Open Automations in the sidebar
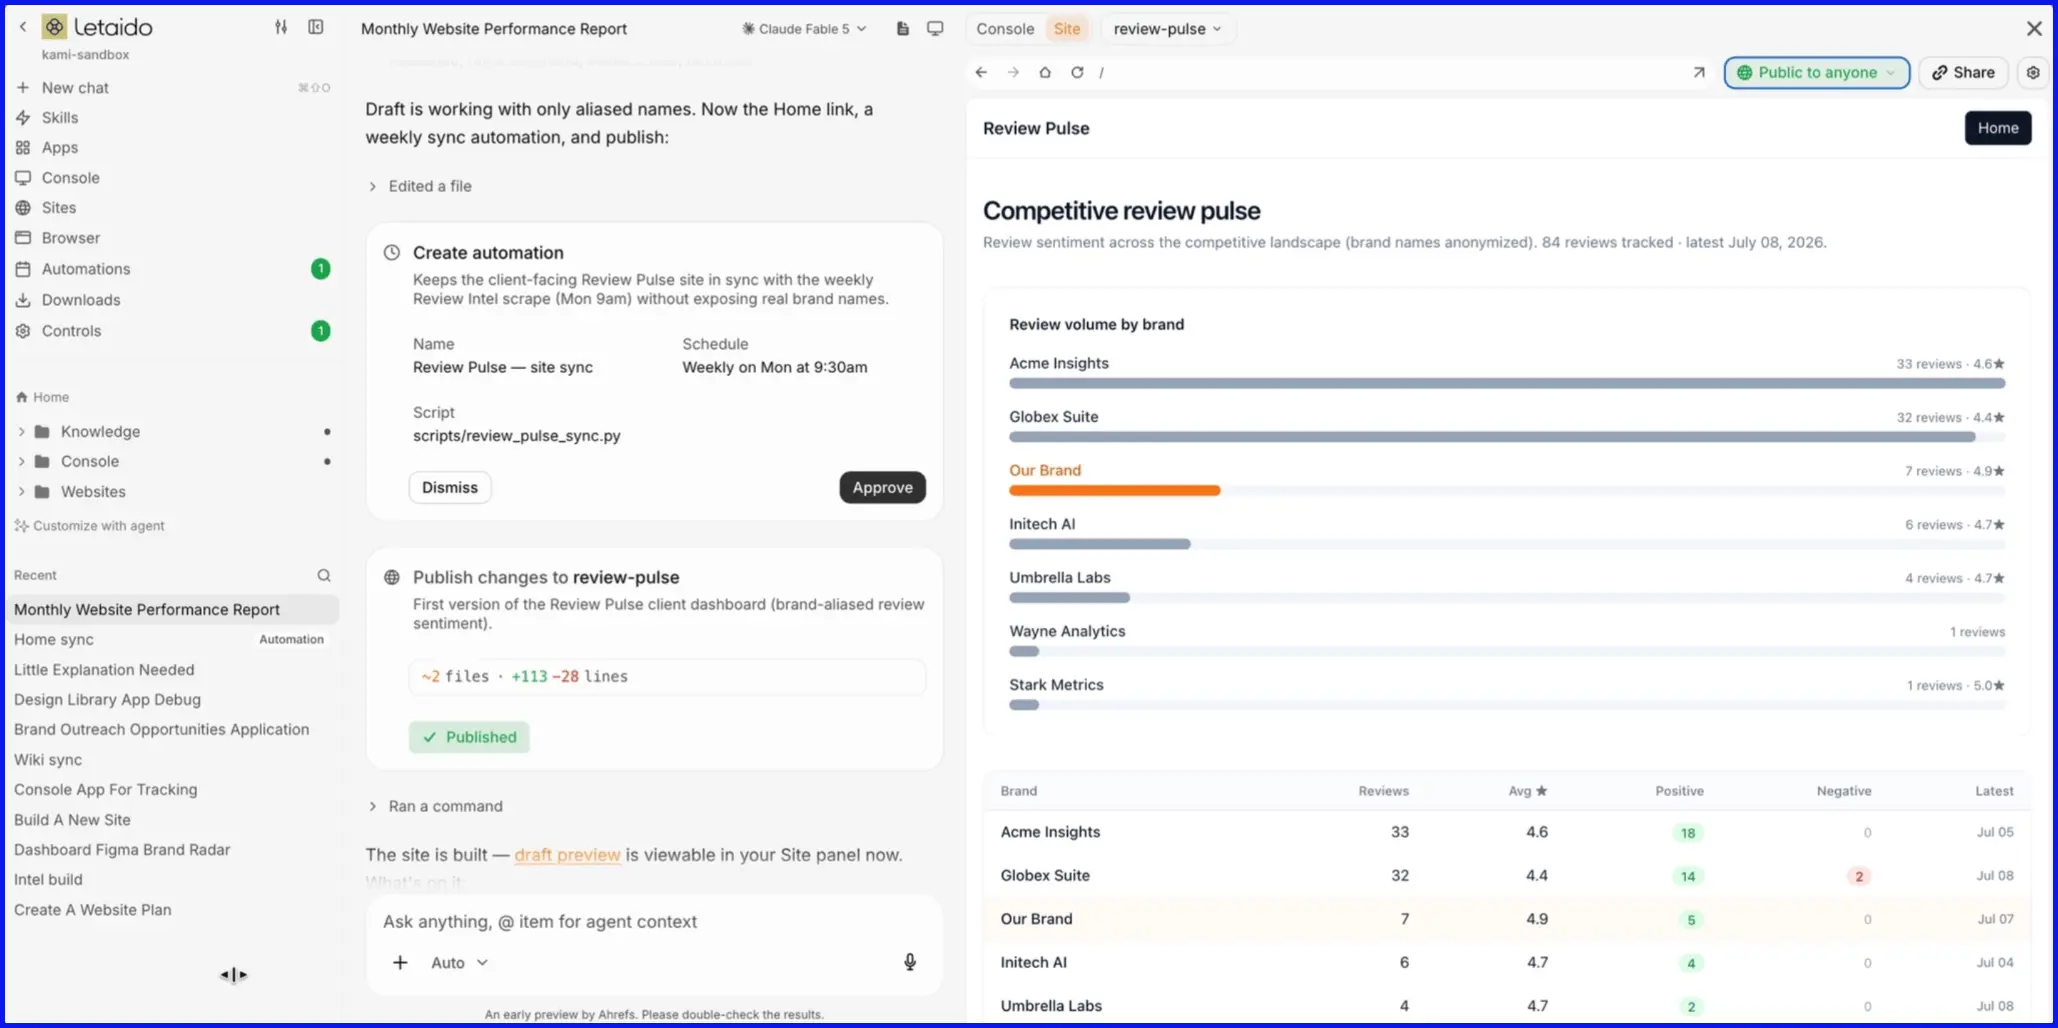The image size is (2058, 1028). (86, 269)
